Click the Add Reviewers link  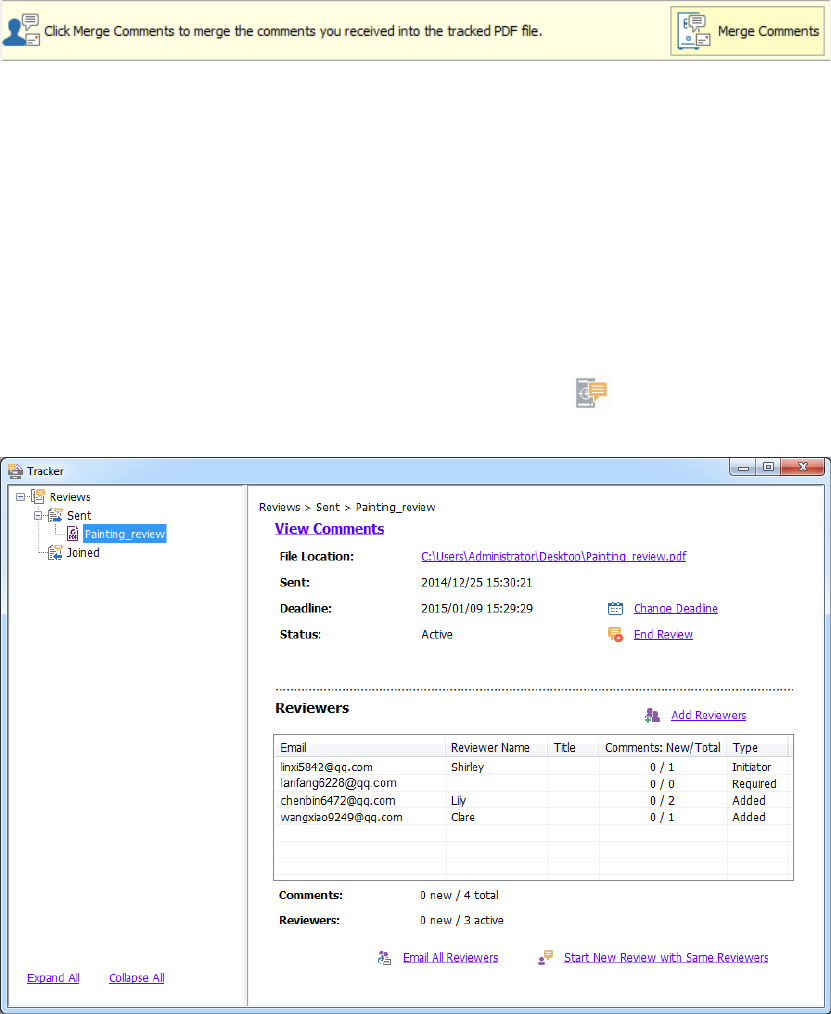709,715
